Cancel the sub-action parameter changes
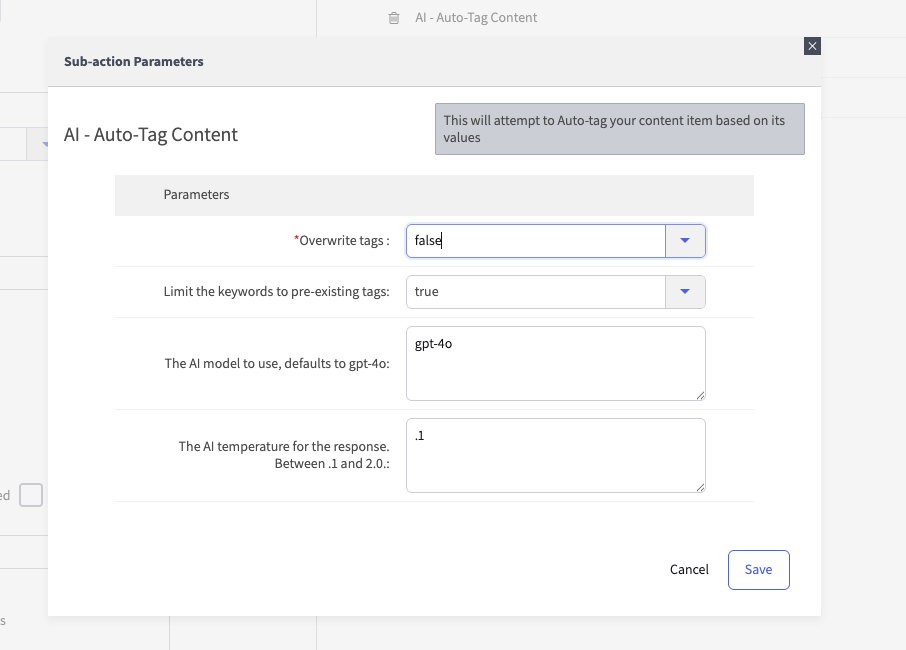 pyautogui.click(x=689, y=570)
